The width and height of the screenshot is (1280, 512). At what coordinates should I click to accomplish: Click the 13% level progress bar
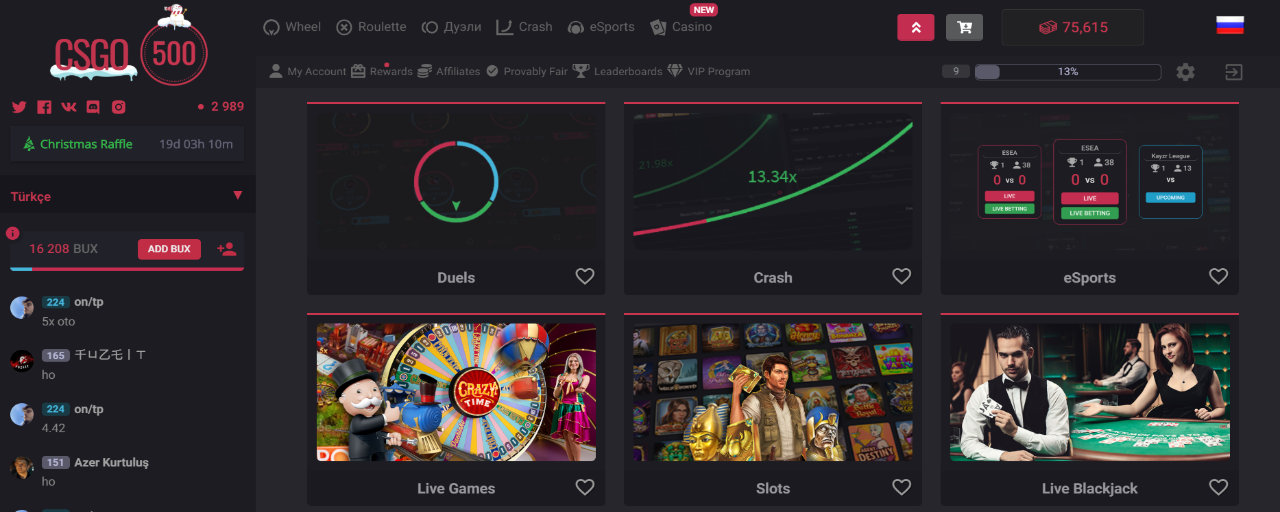click(x=1067, y=72)
